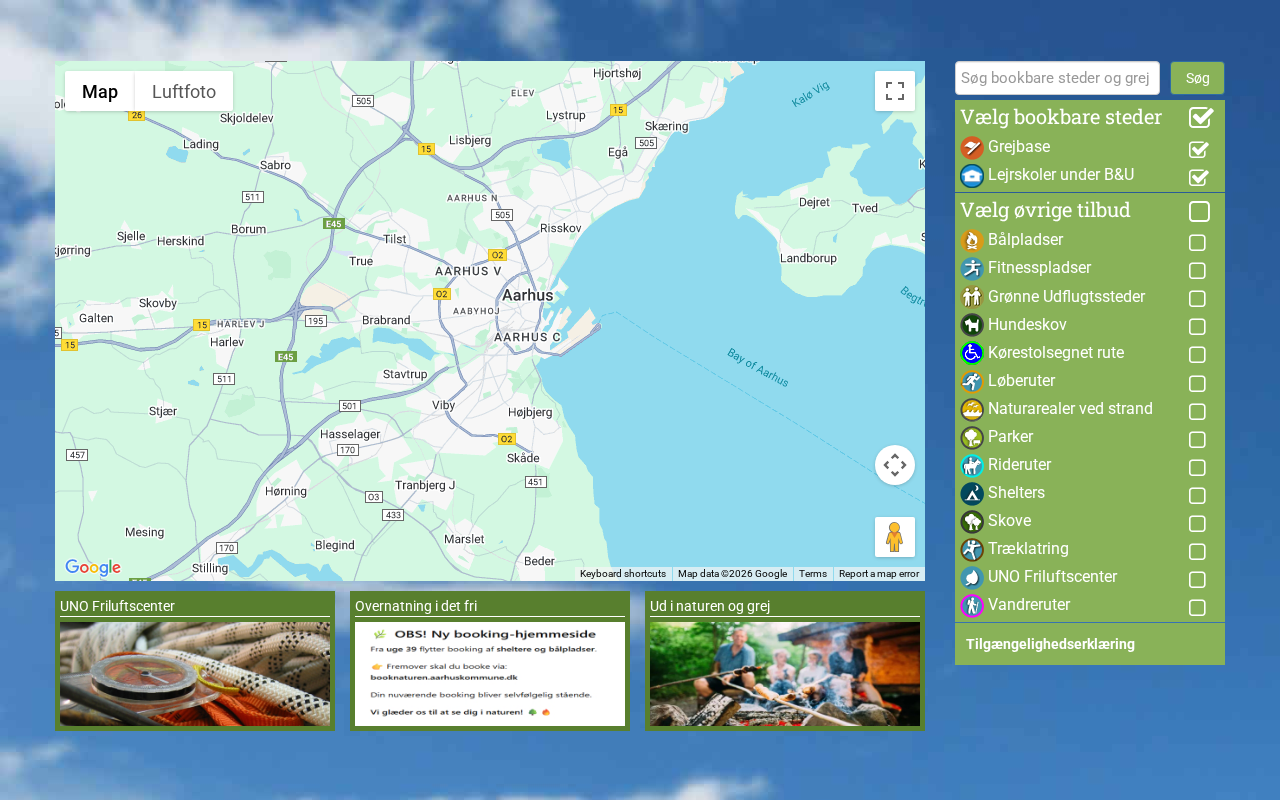
Task: Select the Map view tab
Action: coord(100,92)
